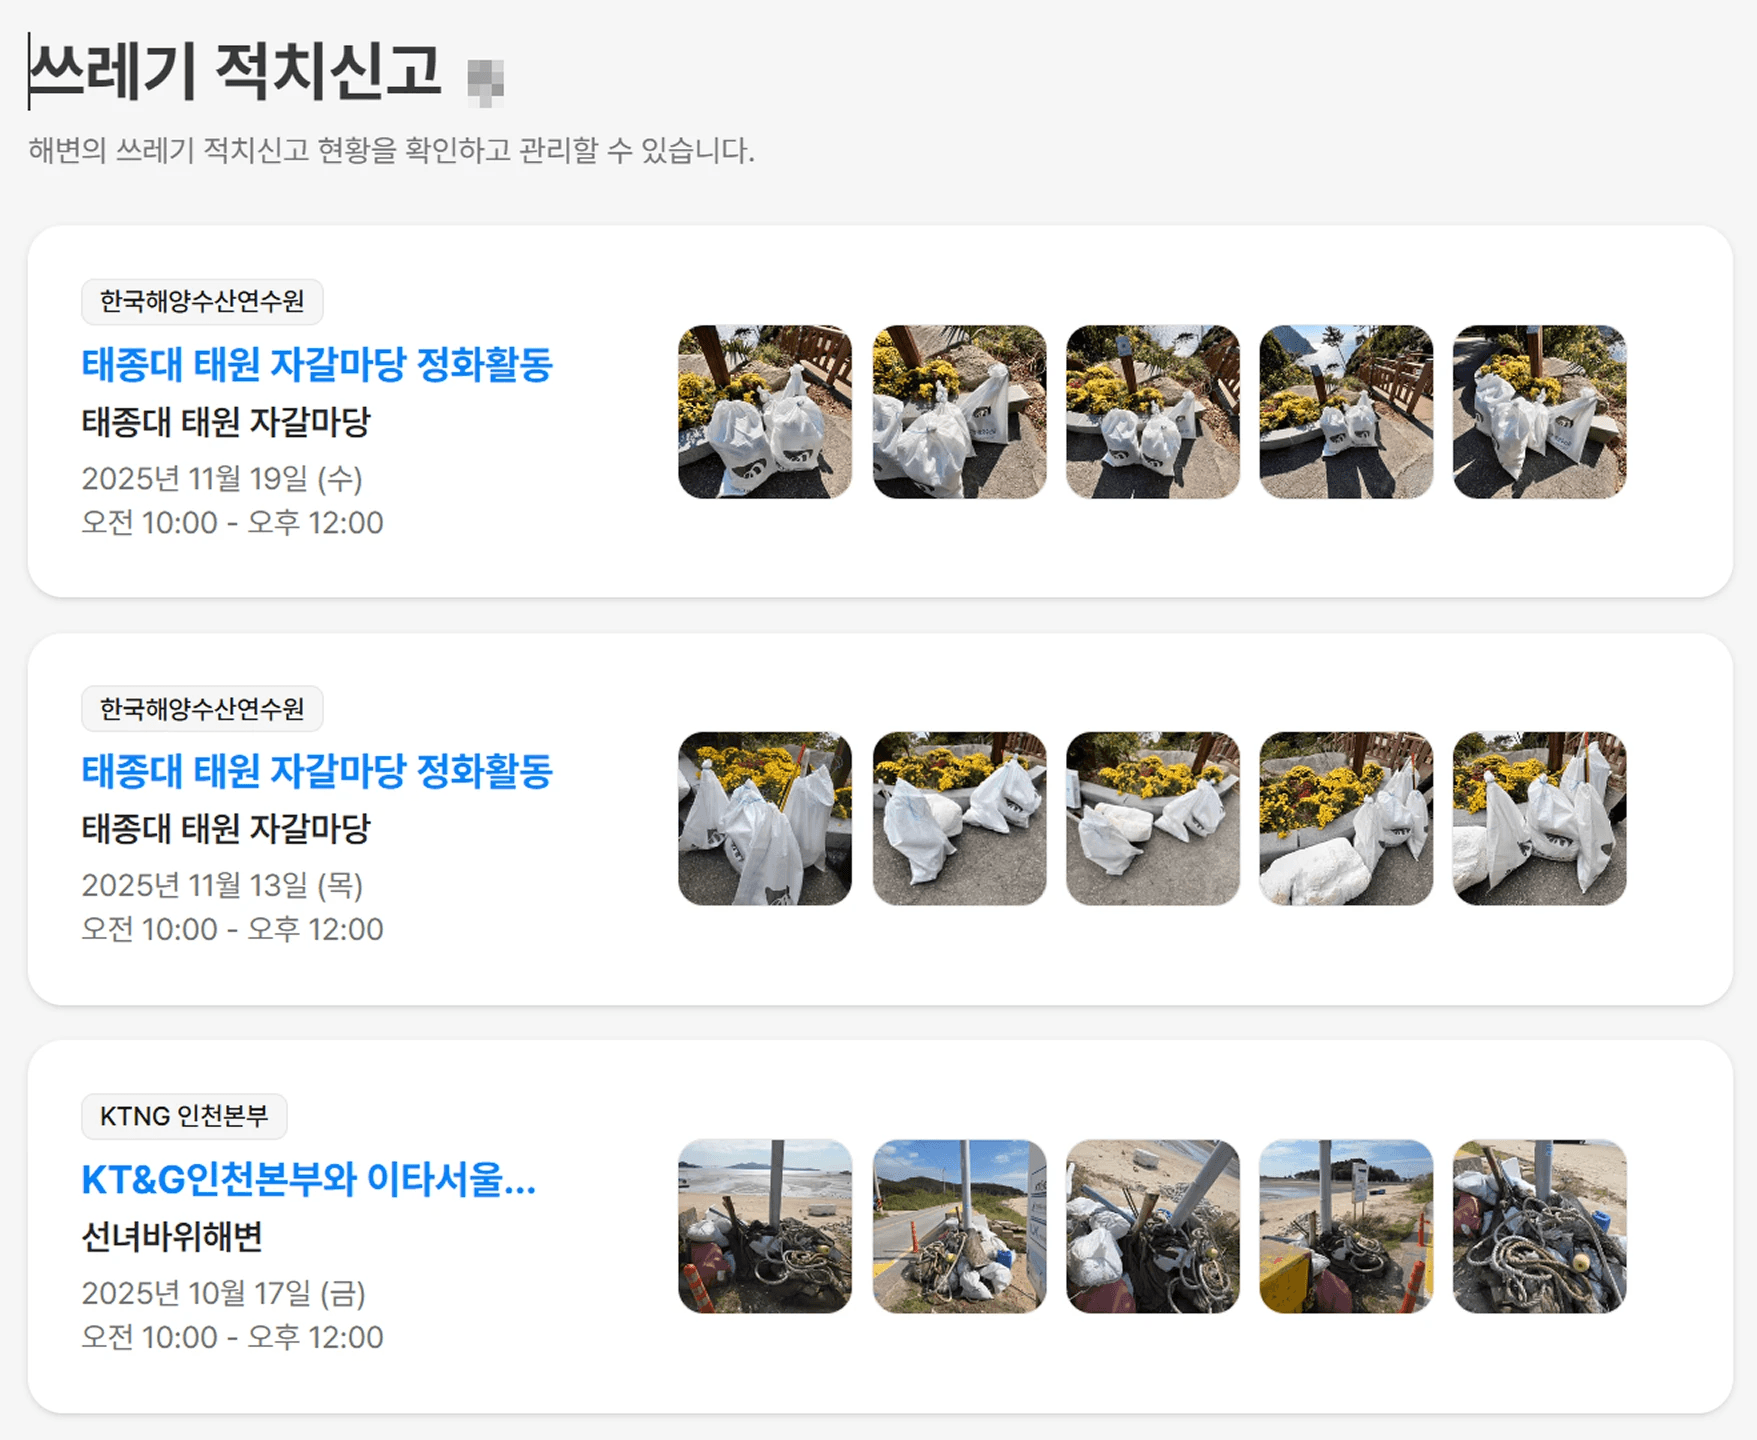View second photo of the 11월 19일 report
Image resolution: width=1757 pixels, height=1440 pixels.
tap(959, 412)
